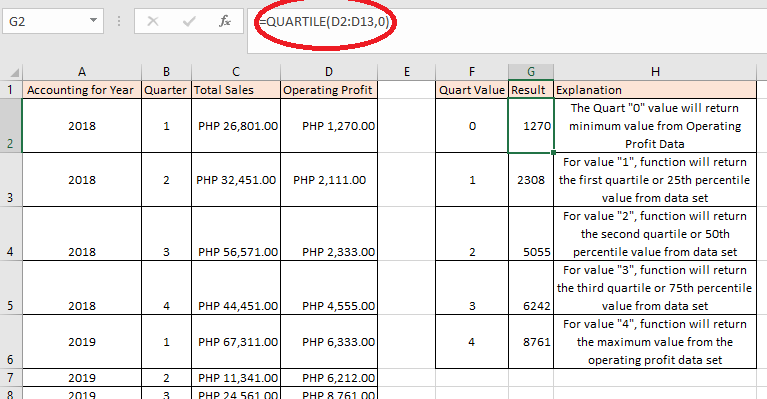Confirm entry with the checkmark icon
This screenshot has width=767, height=399.
tap(189, 21)
